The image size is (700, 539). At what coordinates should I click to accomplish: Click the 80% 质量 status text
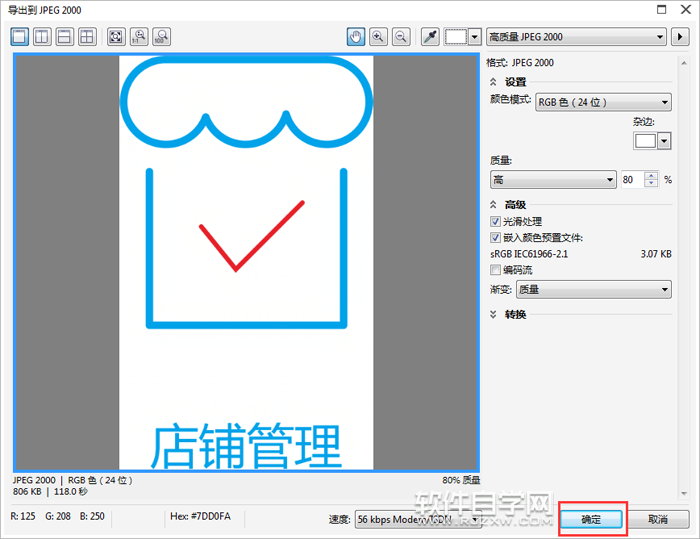[x=461, y=480]
